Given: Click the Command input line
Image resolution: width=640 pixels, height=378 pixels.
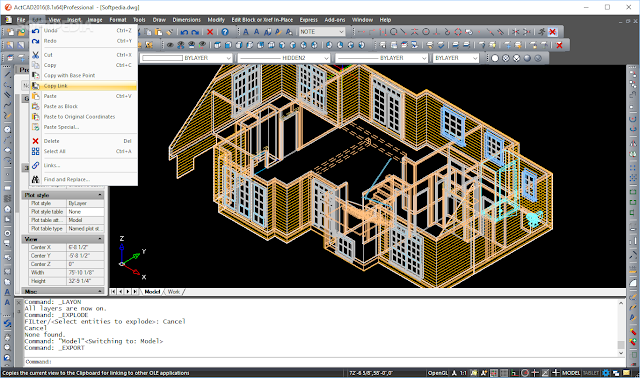Looking at the screenshot, I should [322, 362].
